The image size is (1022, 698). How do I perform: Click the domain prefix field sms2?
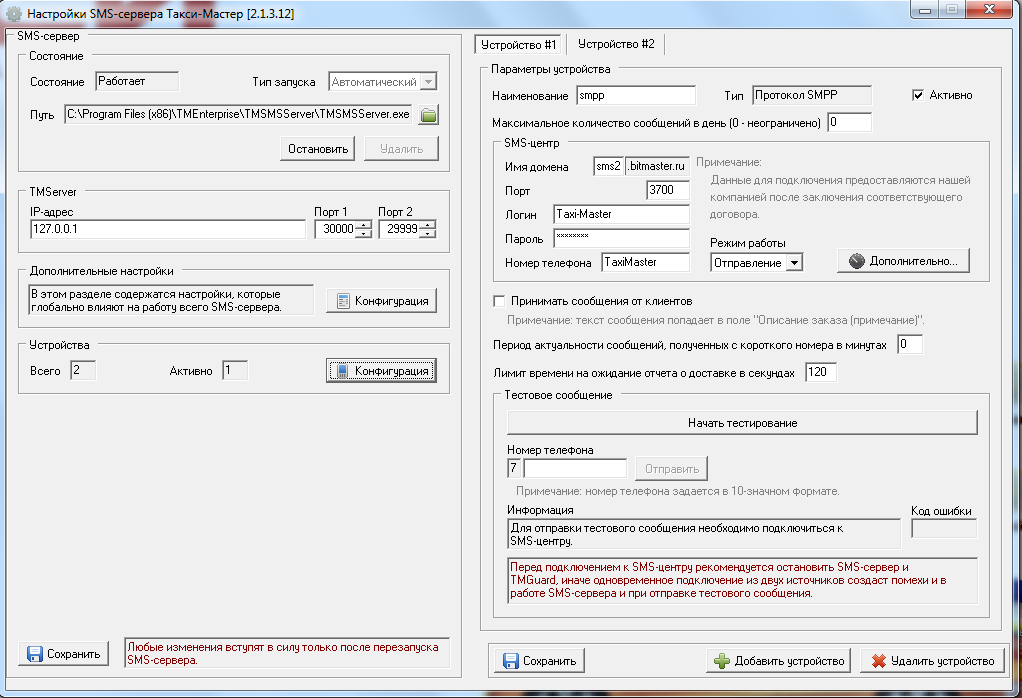(x=608, y=166)
